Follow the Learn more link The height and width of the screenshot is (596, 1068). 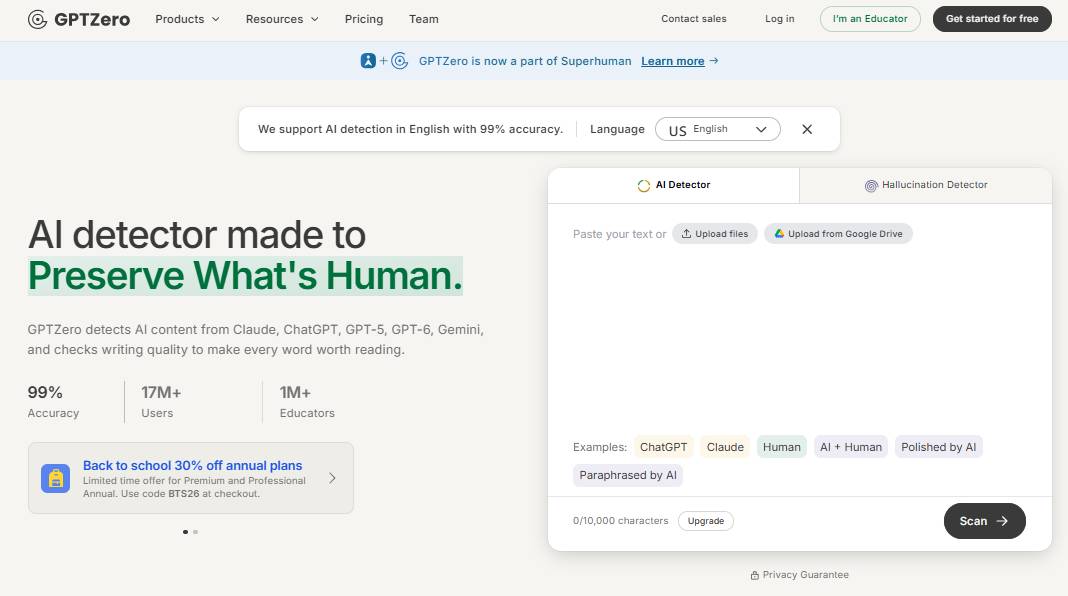(x=672, y=61)
